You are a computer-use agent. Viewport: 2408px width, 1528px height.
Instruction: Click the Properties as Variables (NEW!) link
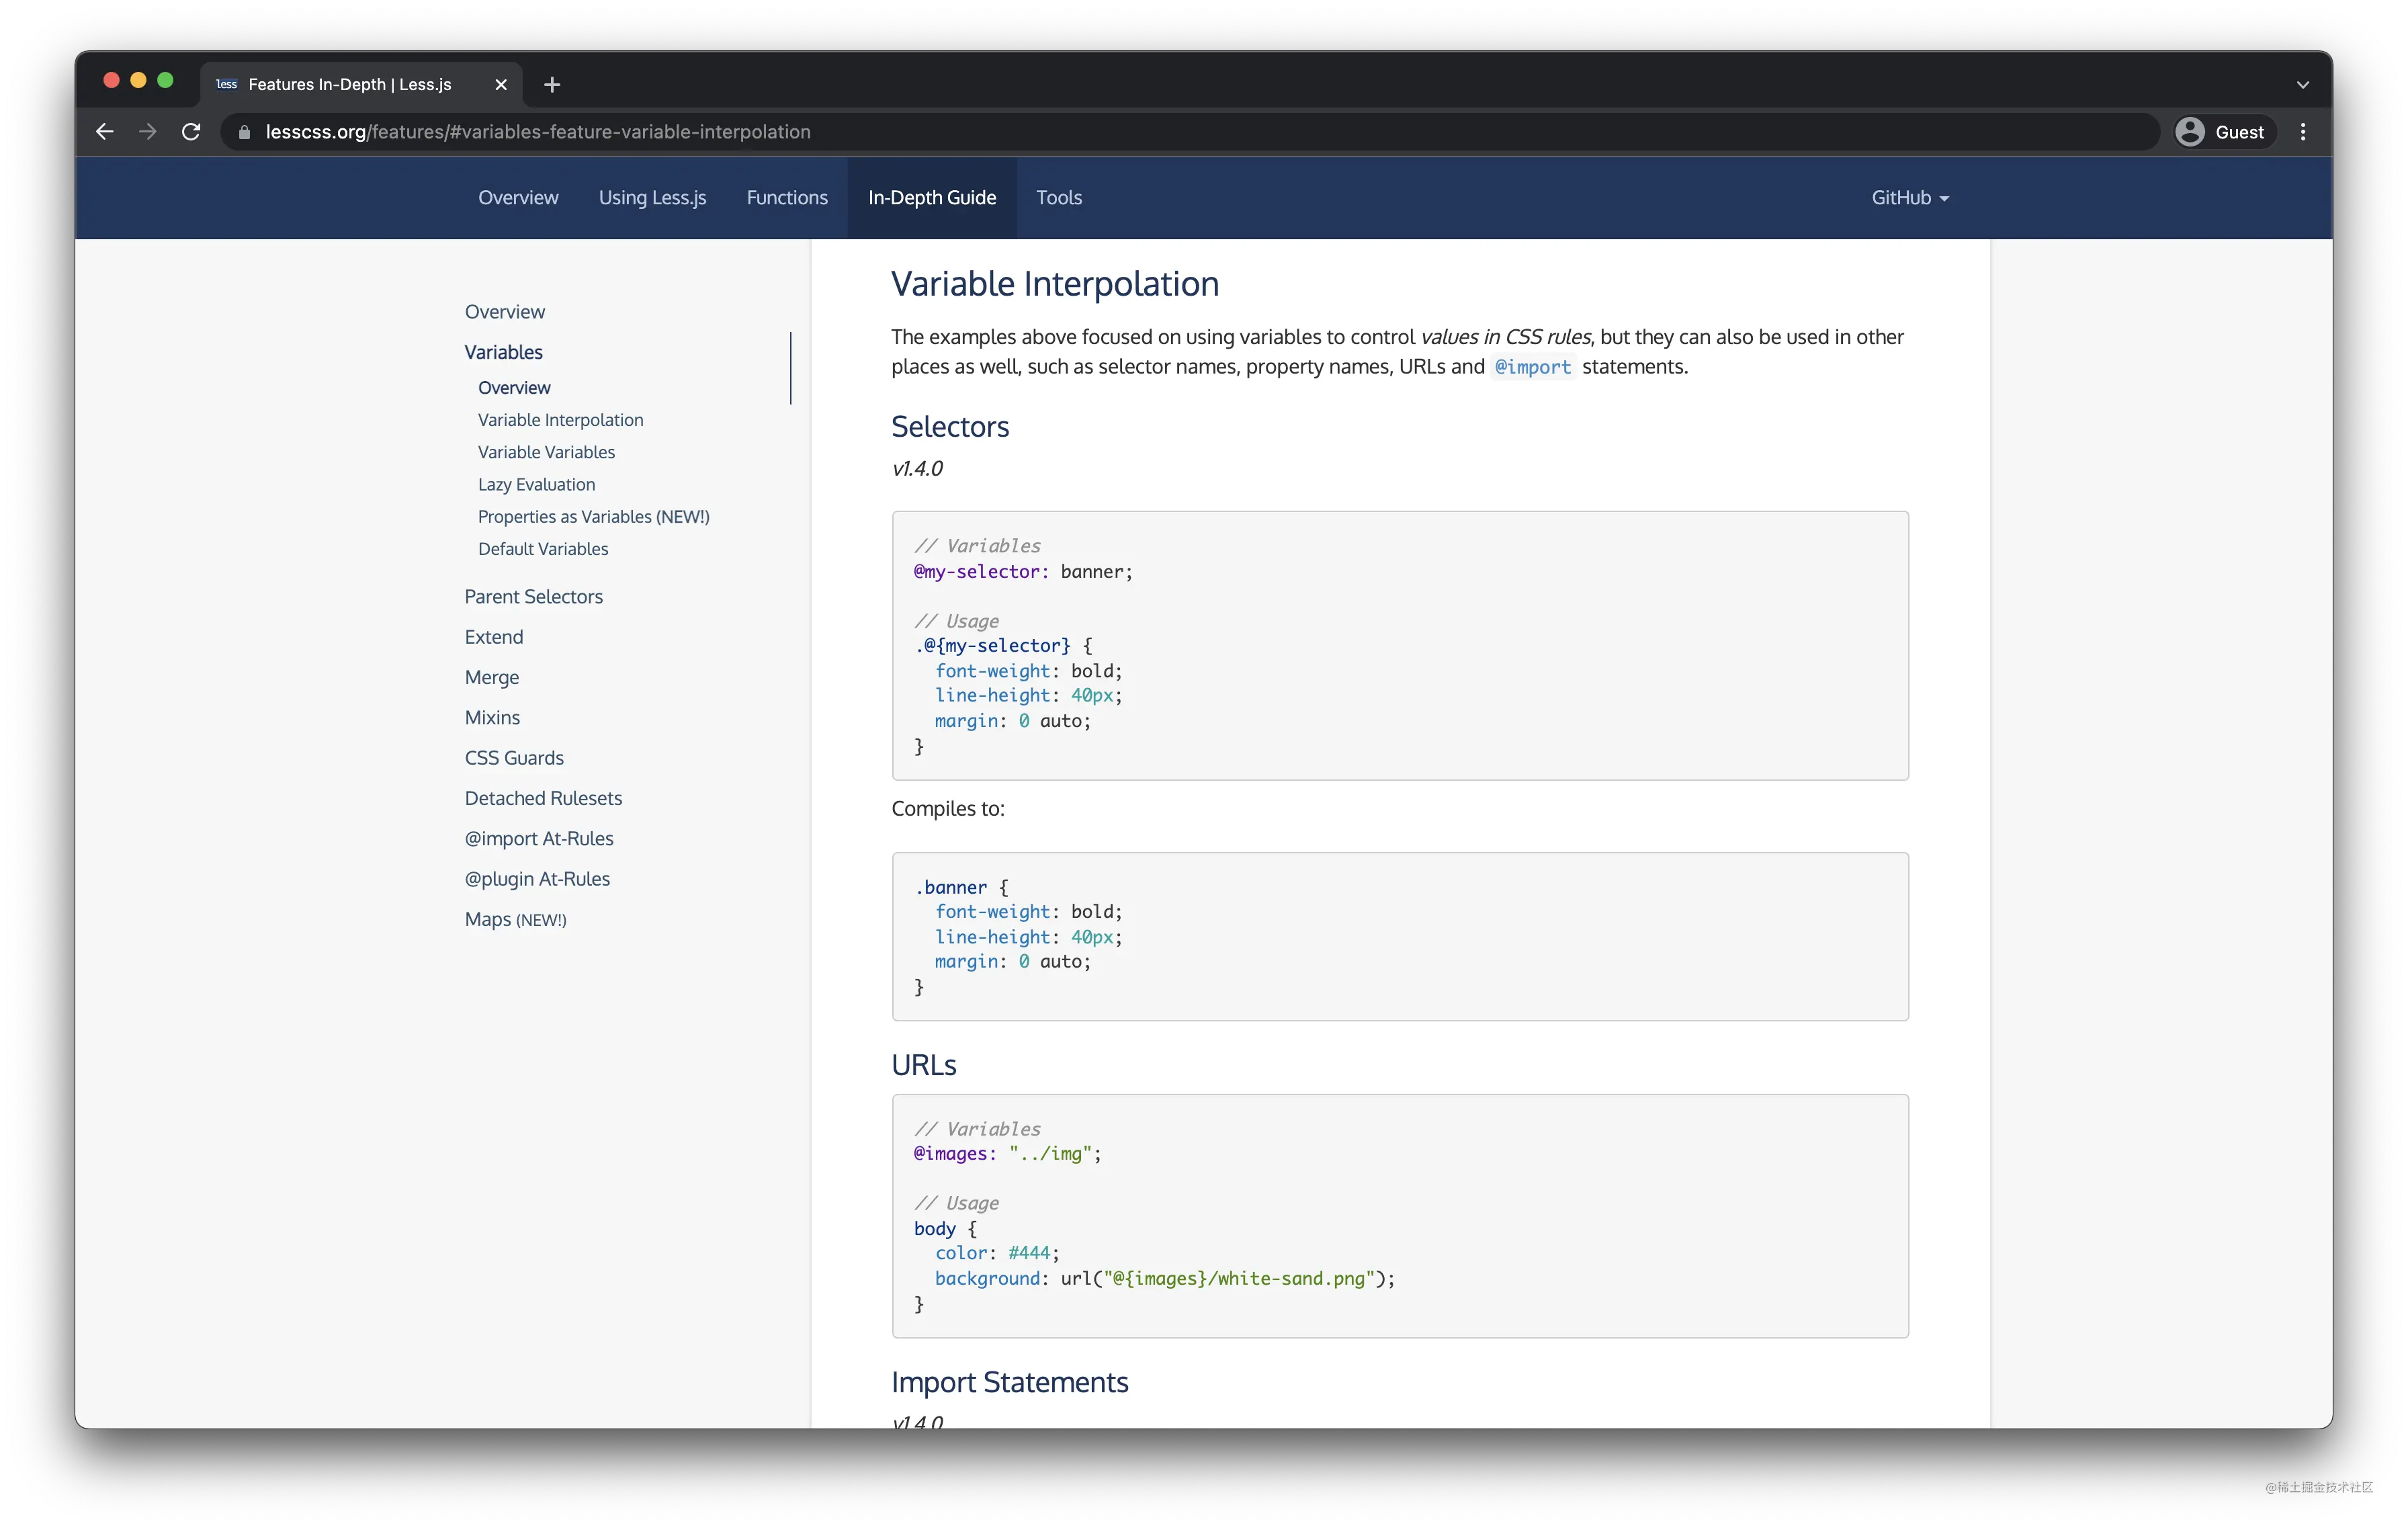(593, 516)
